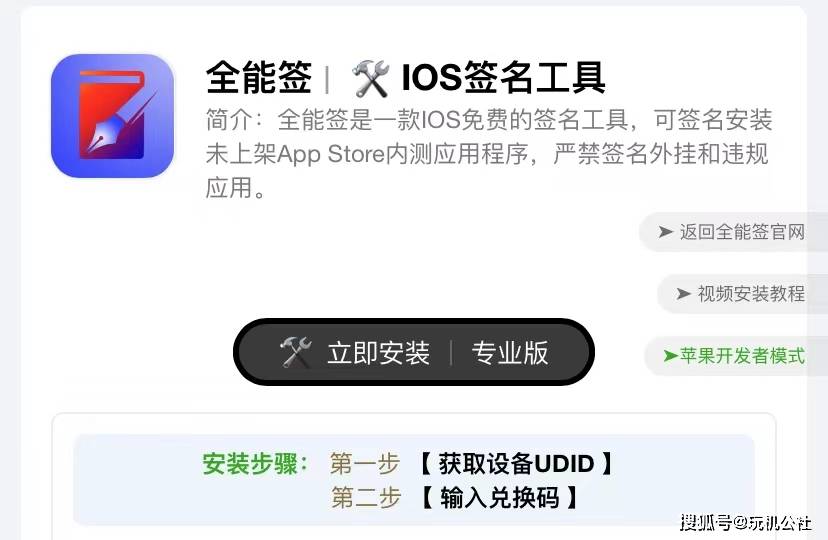Click the 安装步骤 label

pyautogui.click(x=256, y=464)
